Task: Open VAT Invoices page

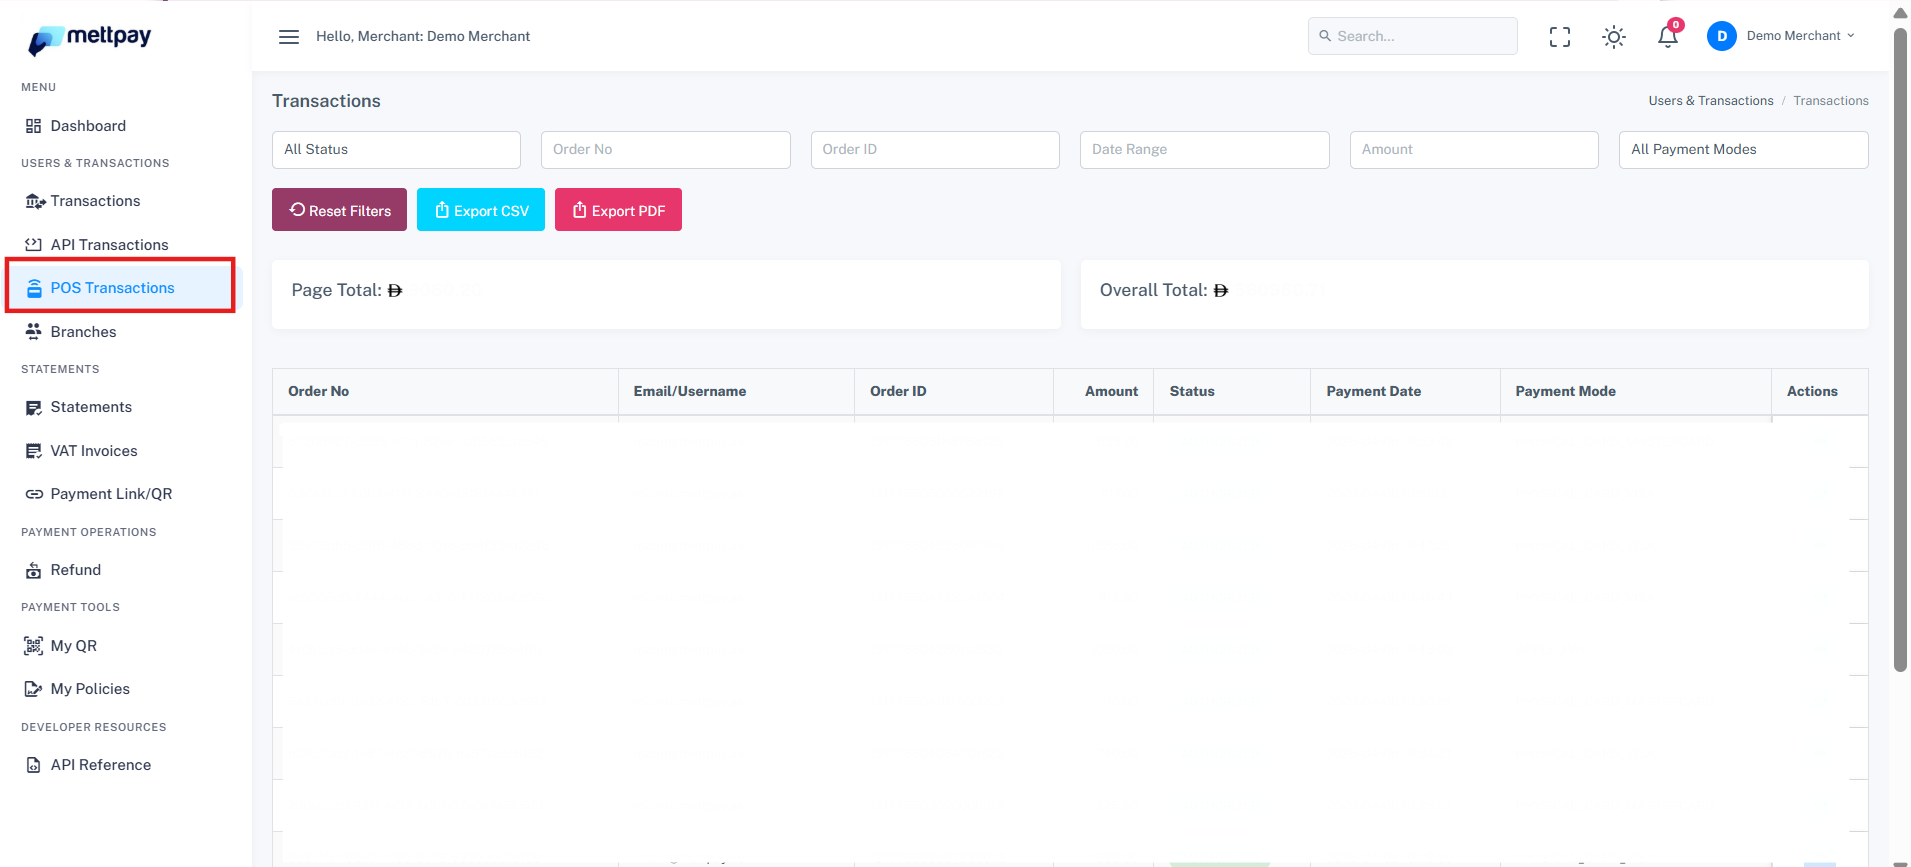Action: coord(94,451)
